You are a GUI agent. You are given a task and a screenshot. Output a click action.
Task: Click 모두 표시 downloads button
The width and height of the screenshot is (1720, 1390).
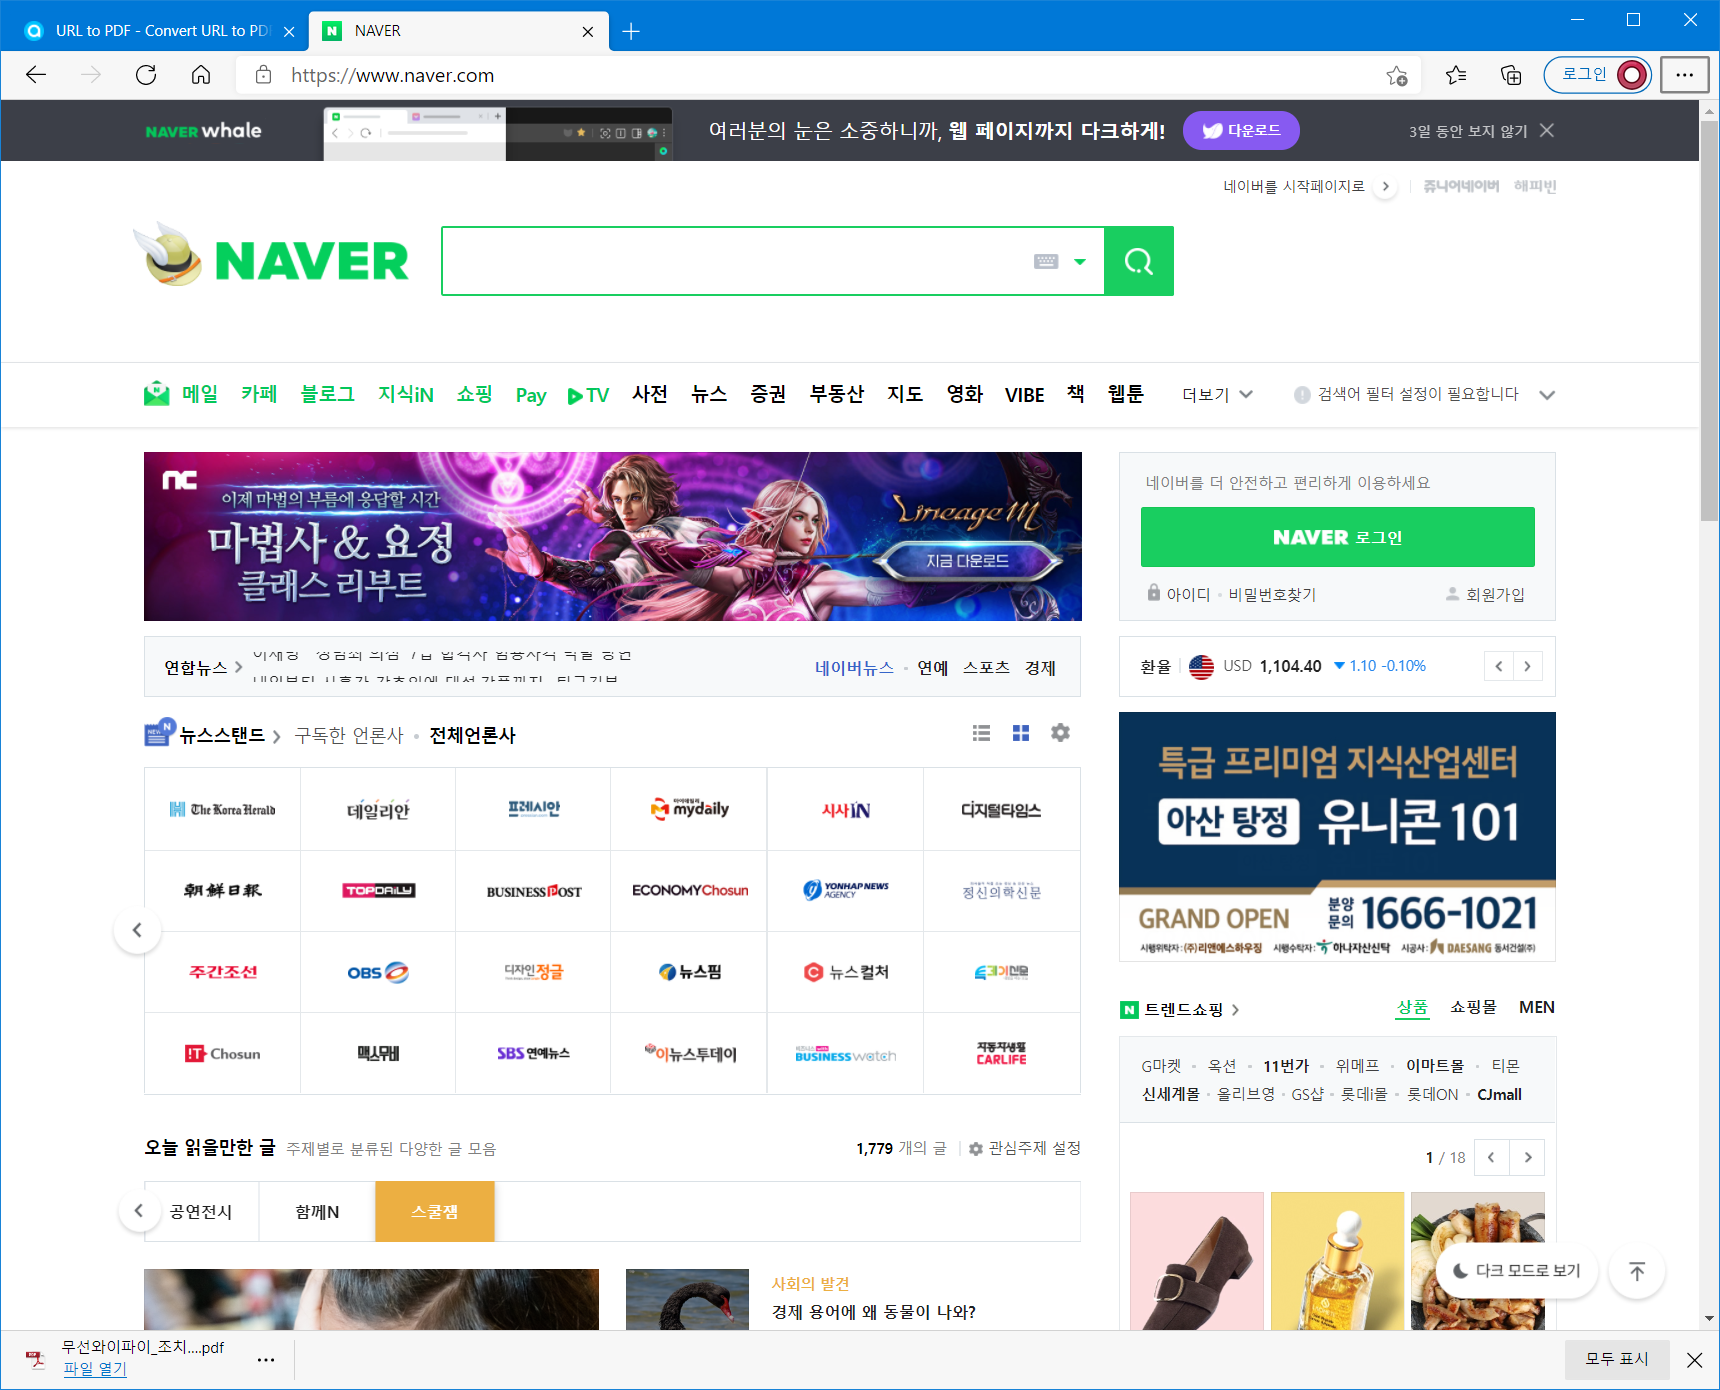tap(1617, 1359)
